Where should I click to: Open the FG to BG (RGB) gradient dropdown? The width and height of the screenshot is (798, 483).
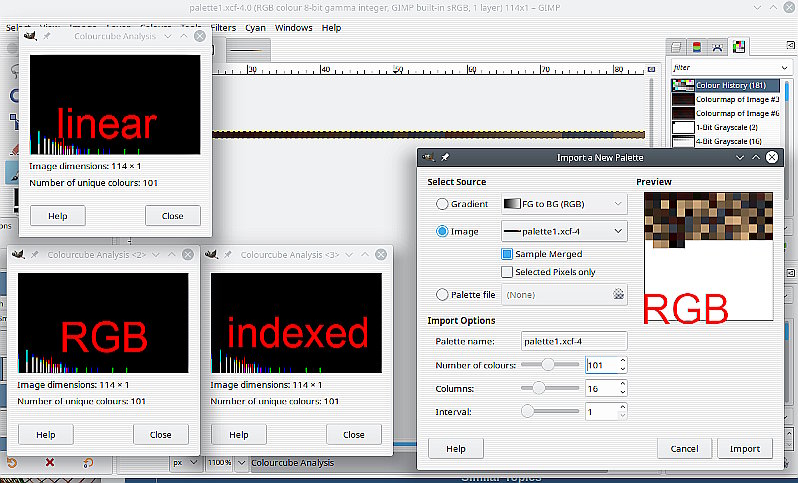pyautogui.click(x=564, y=204)
